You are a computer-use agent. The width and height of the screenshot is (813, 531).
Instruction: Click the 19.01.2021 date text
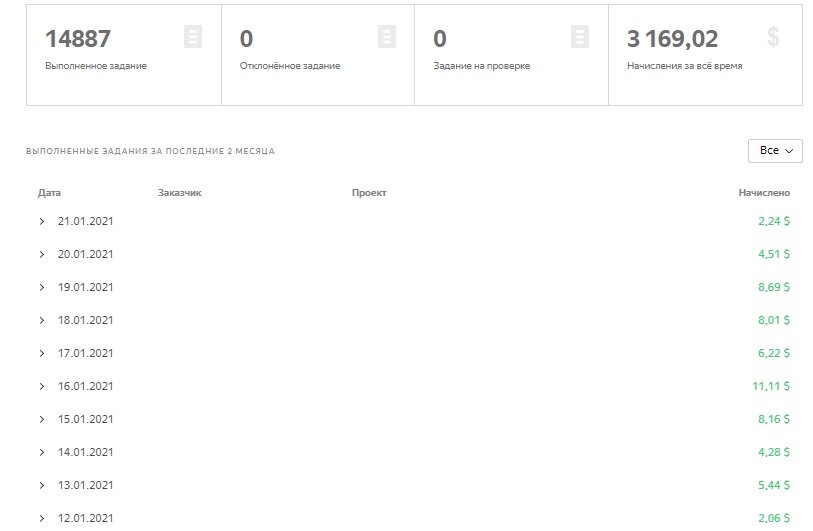(86, 287)
